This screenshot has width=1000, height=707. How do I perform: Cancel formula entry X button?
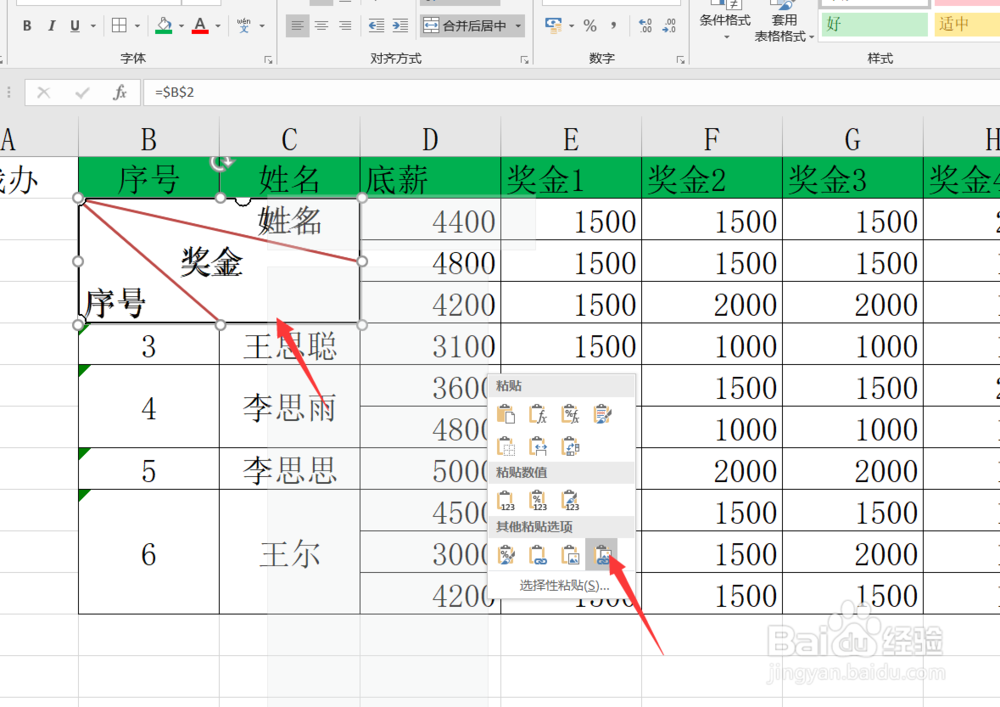click(43, 92)
